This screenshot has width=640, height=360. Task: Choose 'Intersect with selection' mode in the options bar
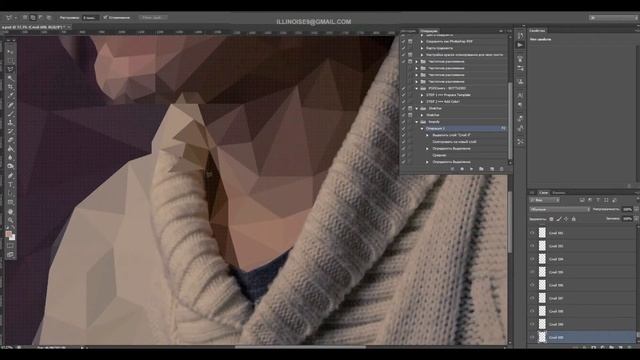point(49,18)
